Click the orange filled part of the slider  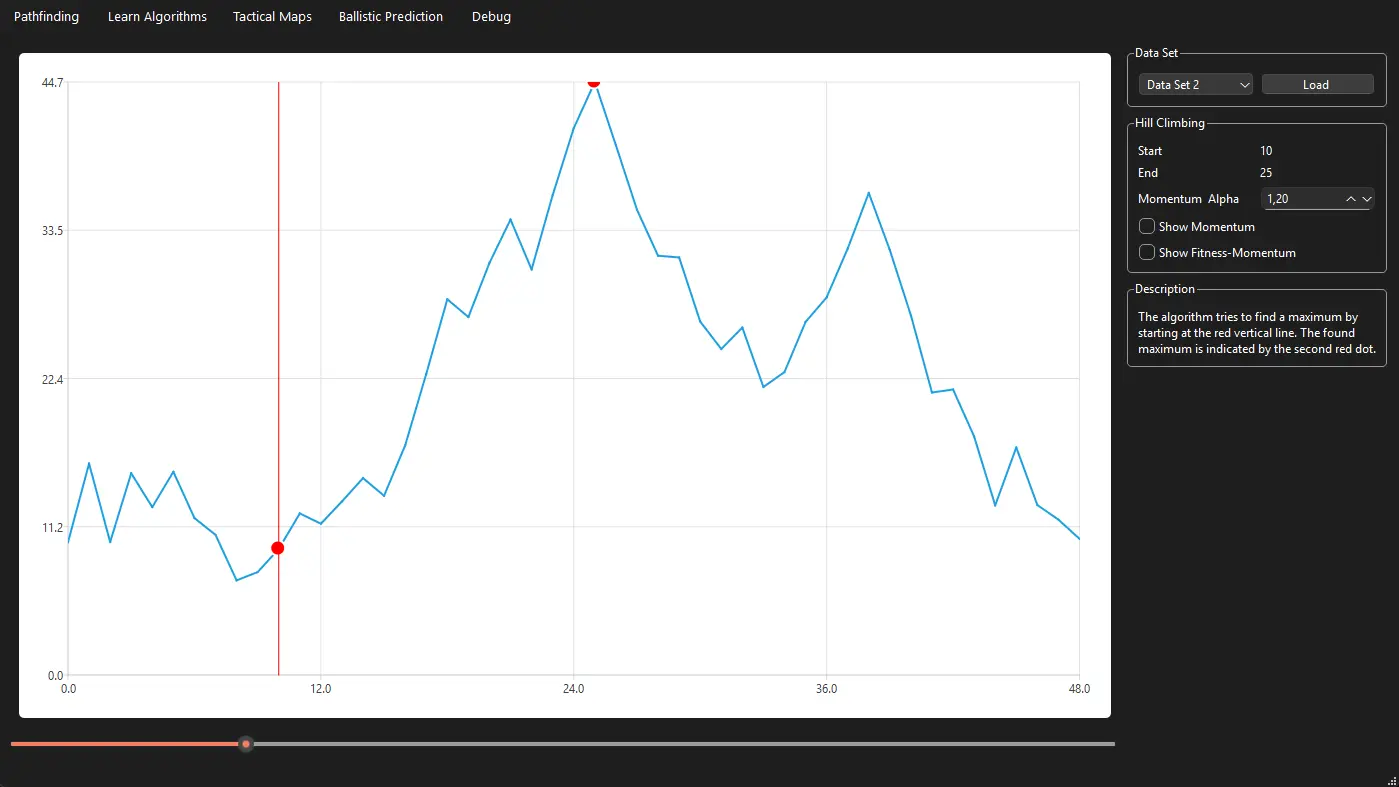pyautogui.click(x=120, y=744)
